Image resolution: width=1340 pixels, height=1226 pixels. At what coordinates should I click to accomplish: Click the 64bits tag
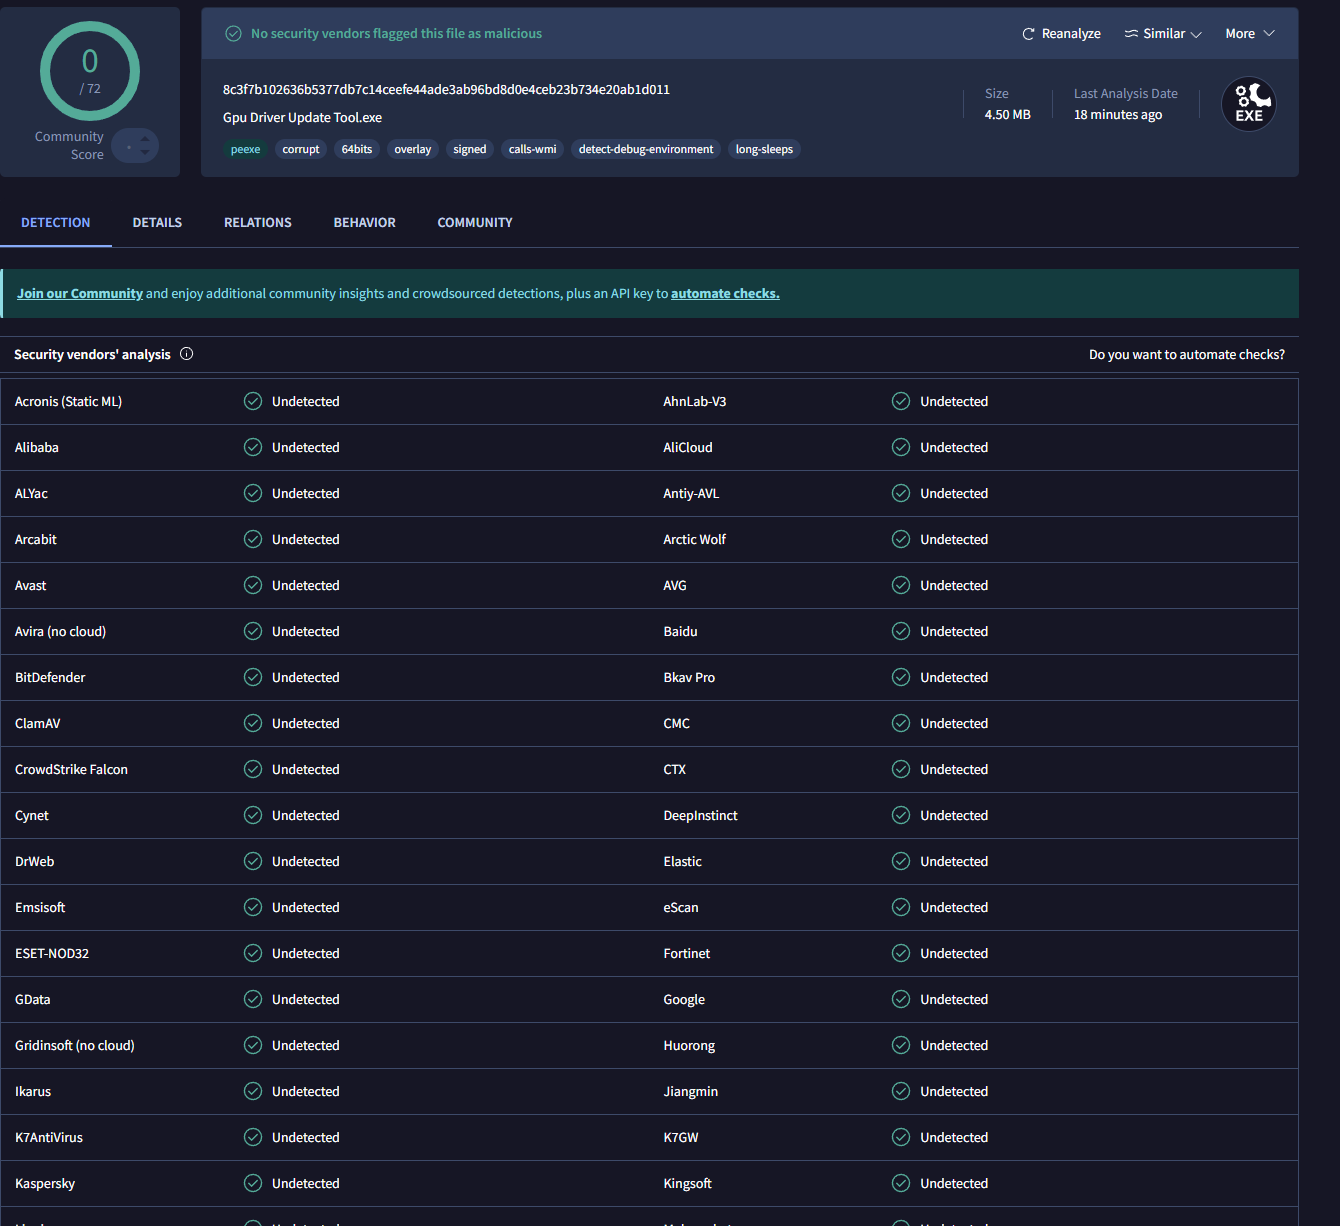point(357,149)
